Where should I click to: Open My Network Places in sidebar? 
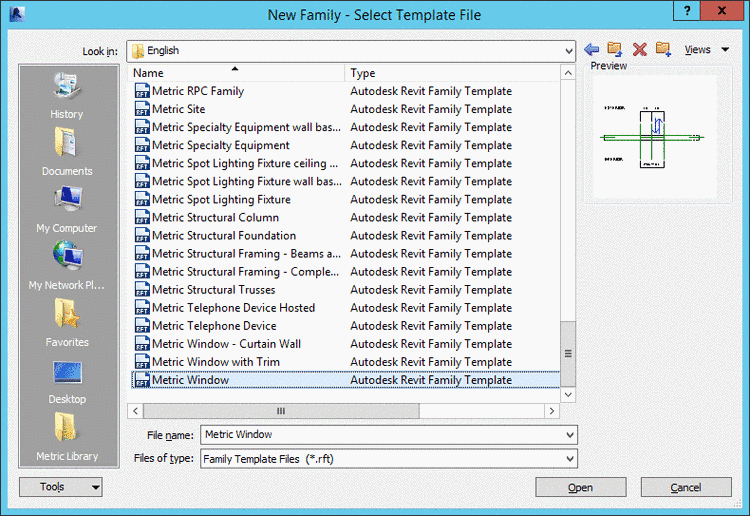tap(66, 266)
